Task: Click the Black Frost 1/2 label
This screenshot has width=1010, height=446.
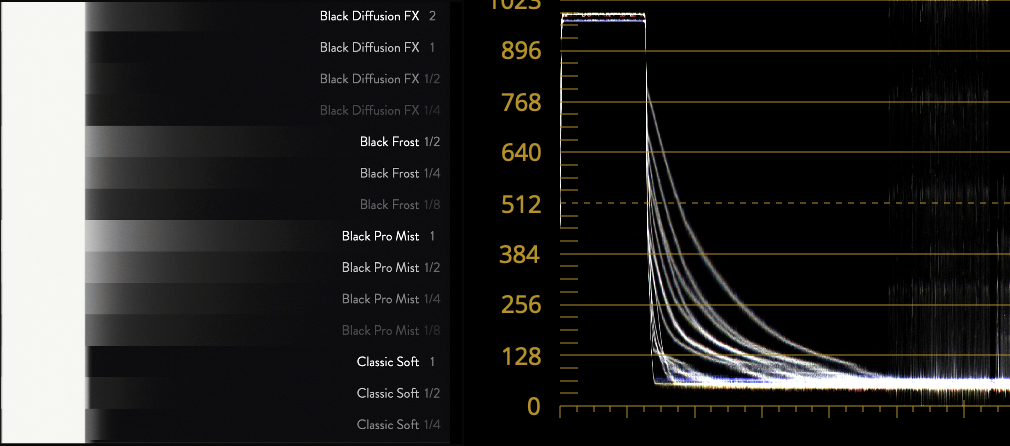Action: click(400, 142)
